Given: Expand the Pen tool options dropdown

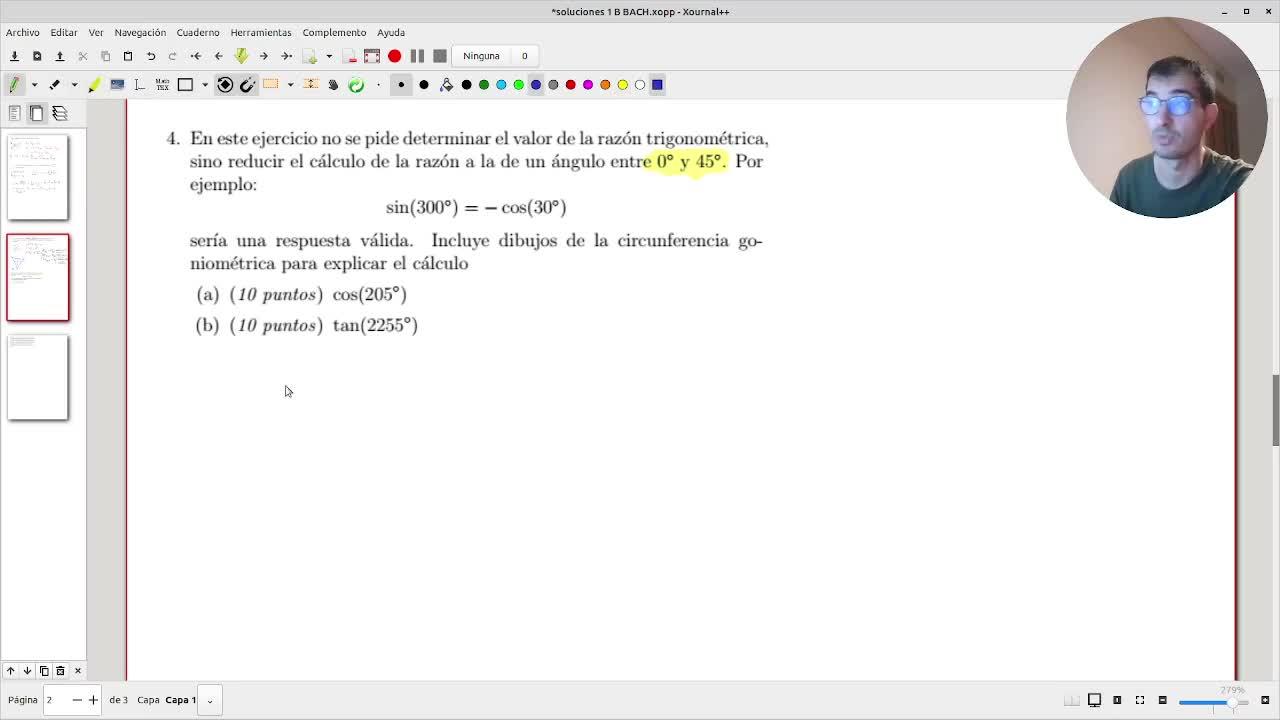Looking at the screenshot, I should coord(34,85).
